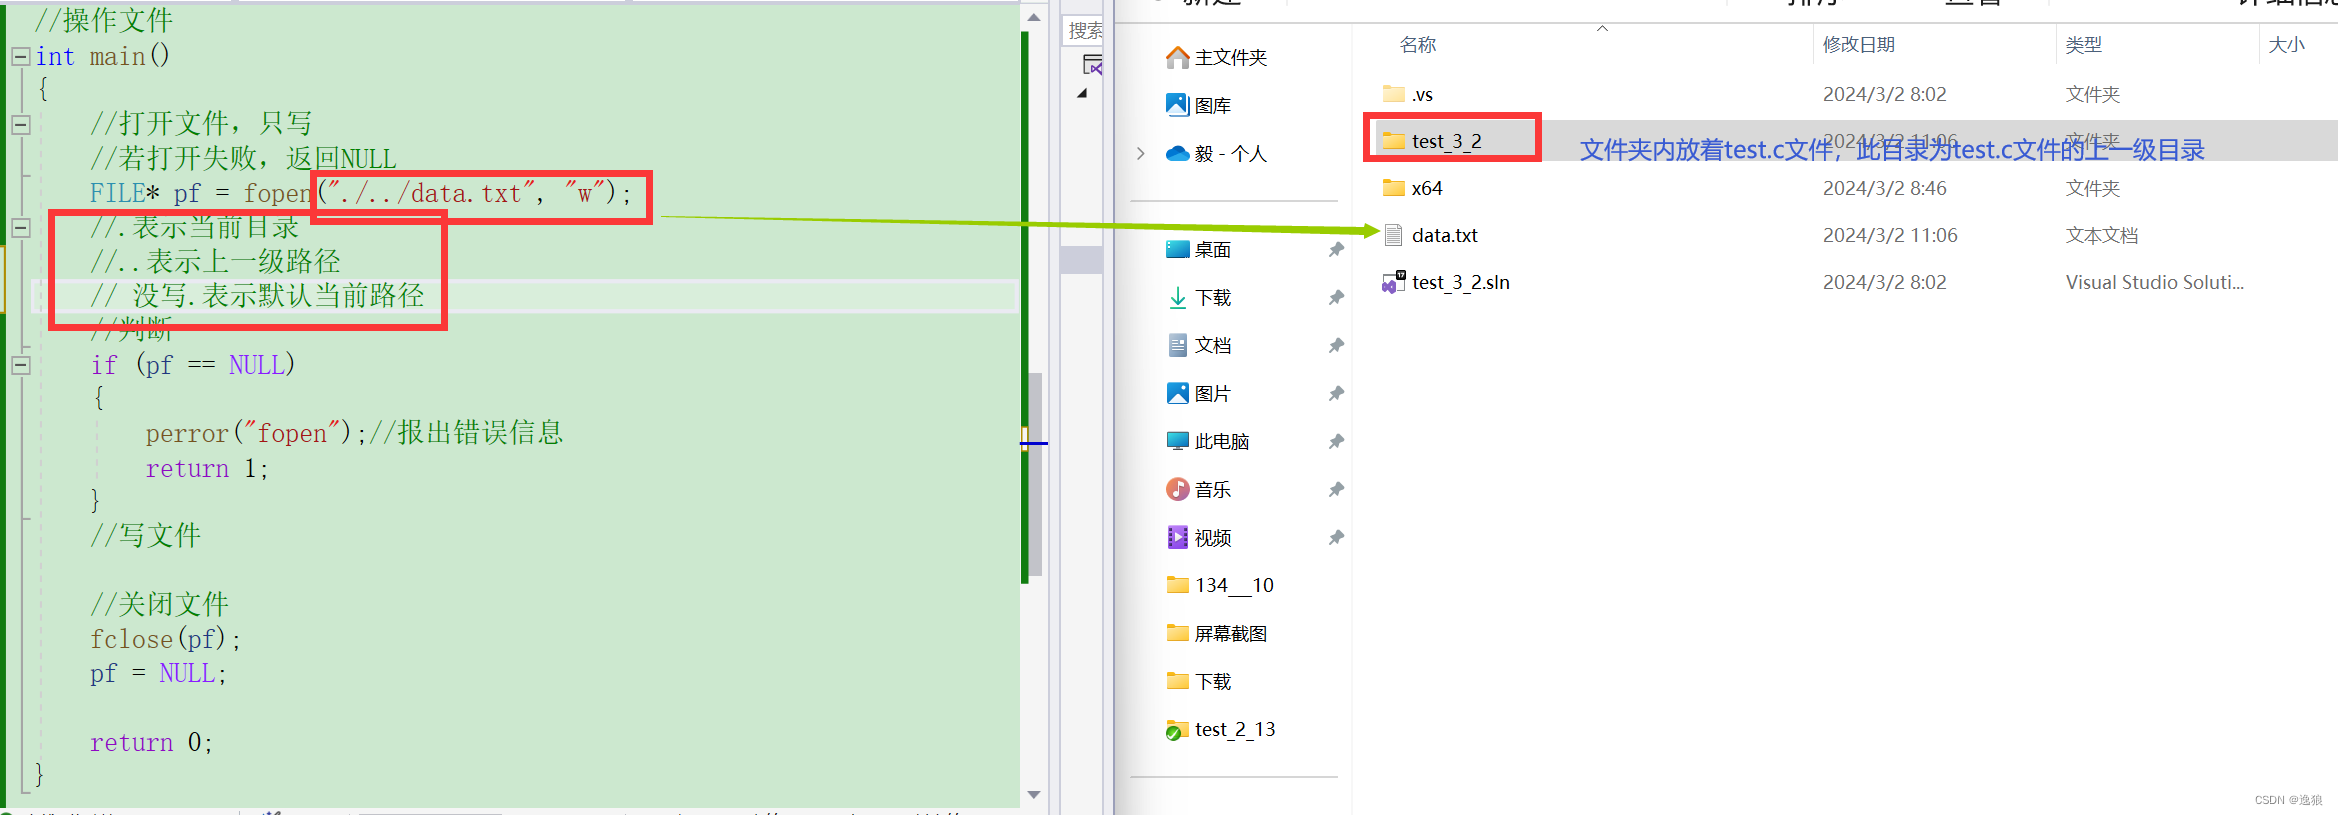Viewport: 2338px width, 815px height.
Task: Unpin 音乐 using its pin icon
Action: point(1336,489)
